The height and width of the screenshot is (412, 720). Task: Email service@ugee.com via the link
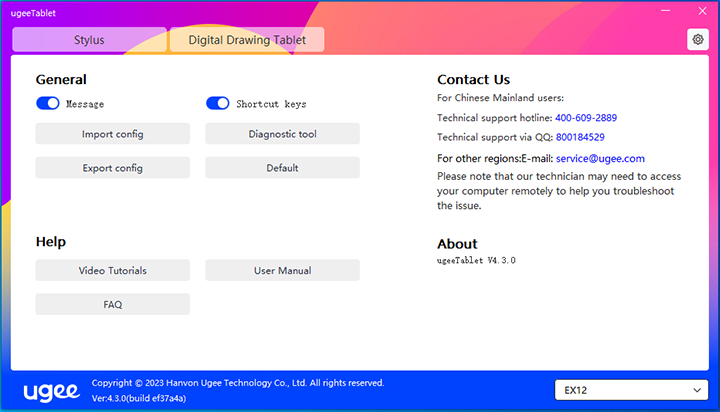point(600,158)
